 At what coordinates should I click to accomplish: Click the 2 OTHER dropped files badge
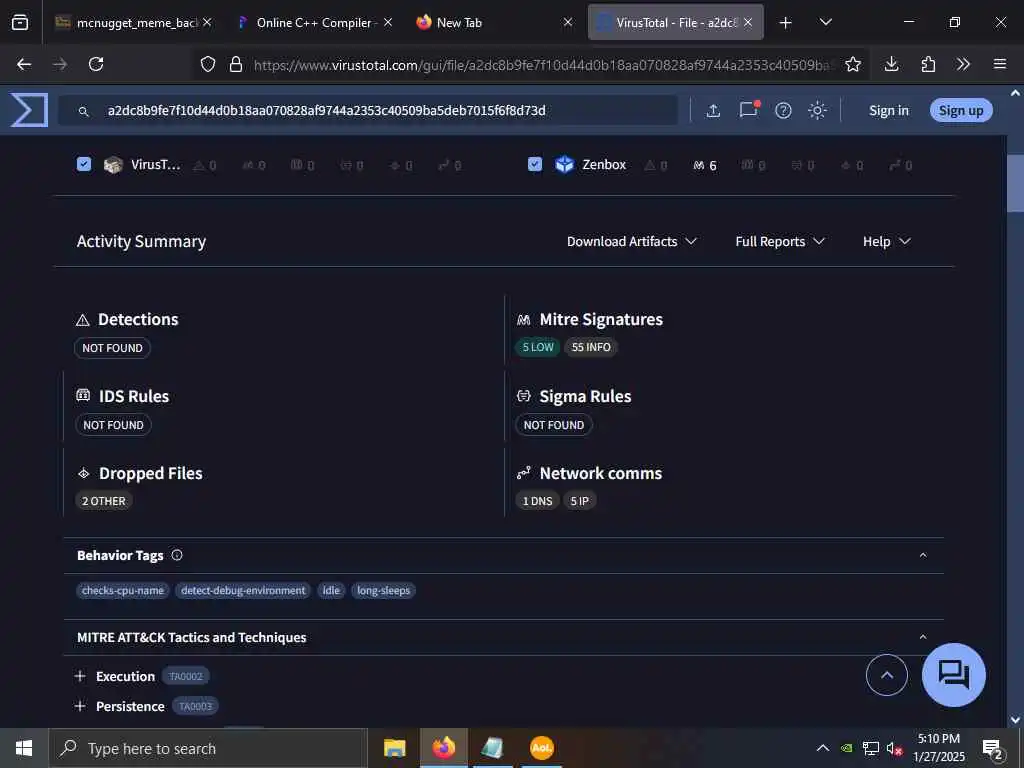(104, 501)
